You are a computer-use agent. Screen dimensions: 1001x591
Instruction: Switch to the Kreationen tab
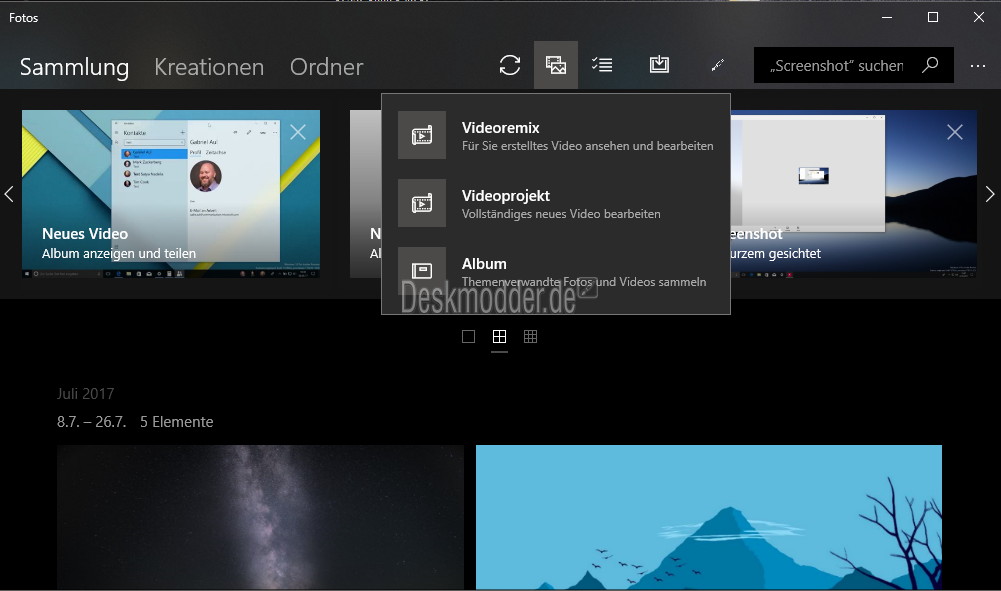209,66
